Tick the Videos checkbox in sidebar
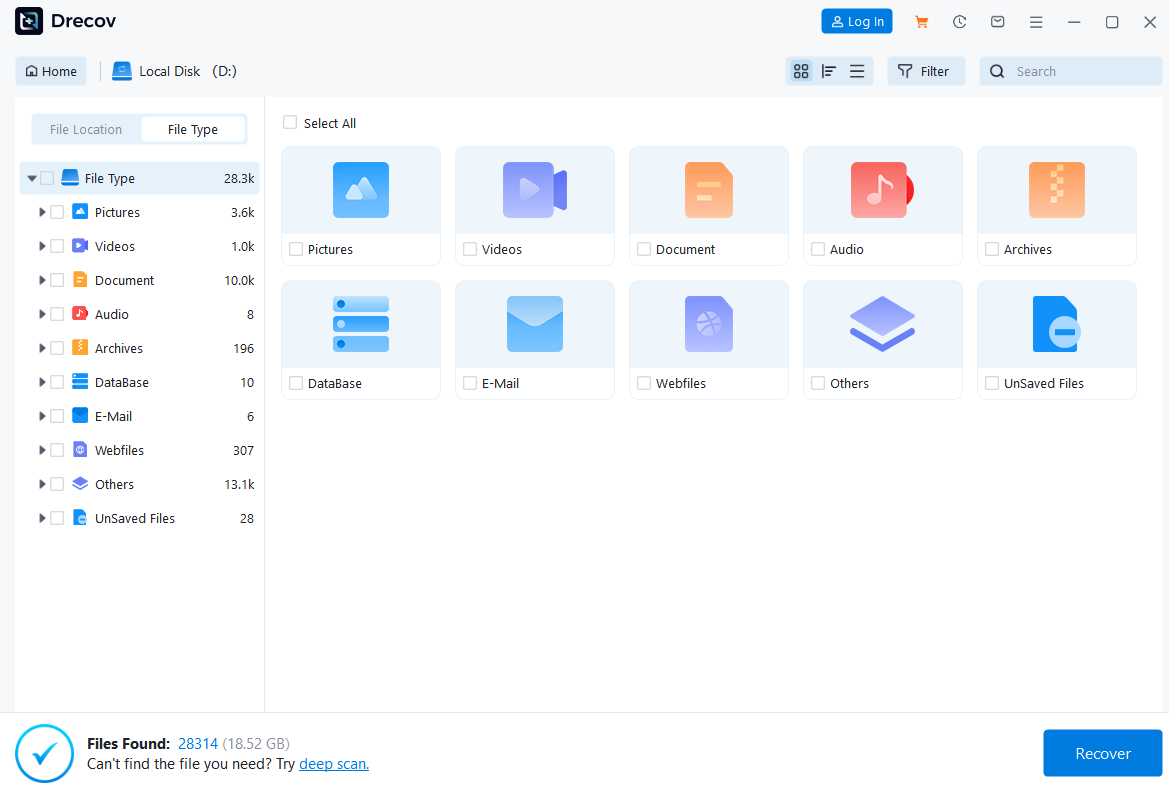The height and width of the screenshot is (794, 1169). pyautogui.click(x=57, y=246)
